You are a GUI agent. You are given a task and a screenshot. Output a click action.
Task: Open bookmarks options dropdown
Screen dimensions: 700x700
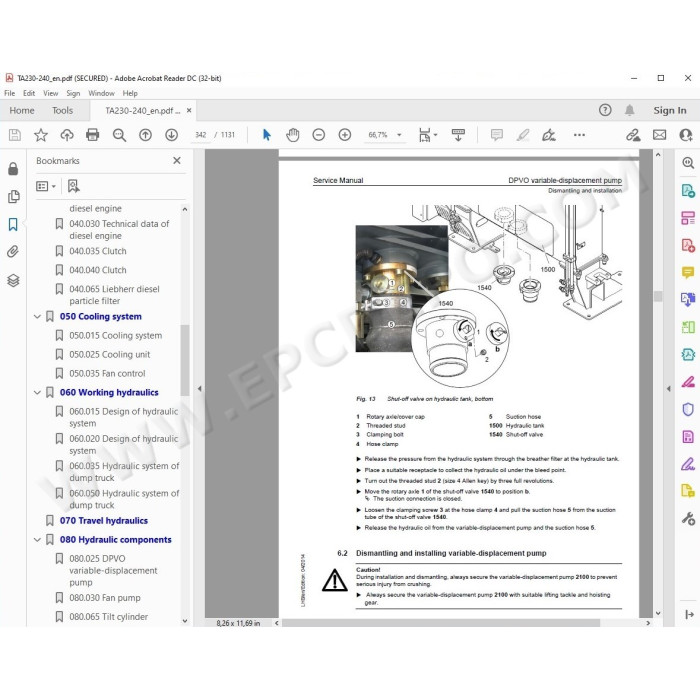(46, 186)
